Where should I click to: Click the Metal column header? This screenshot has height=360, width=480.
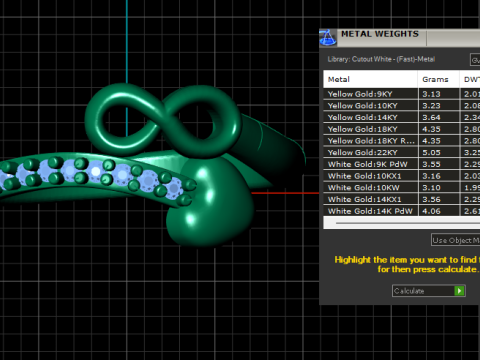[370, 79]
